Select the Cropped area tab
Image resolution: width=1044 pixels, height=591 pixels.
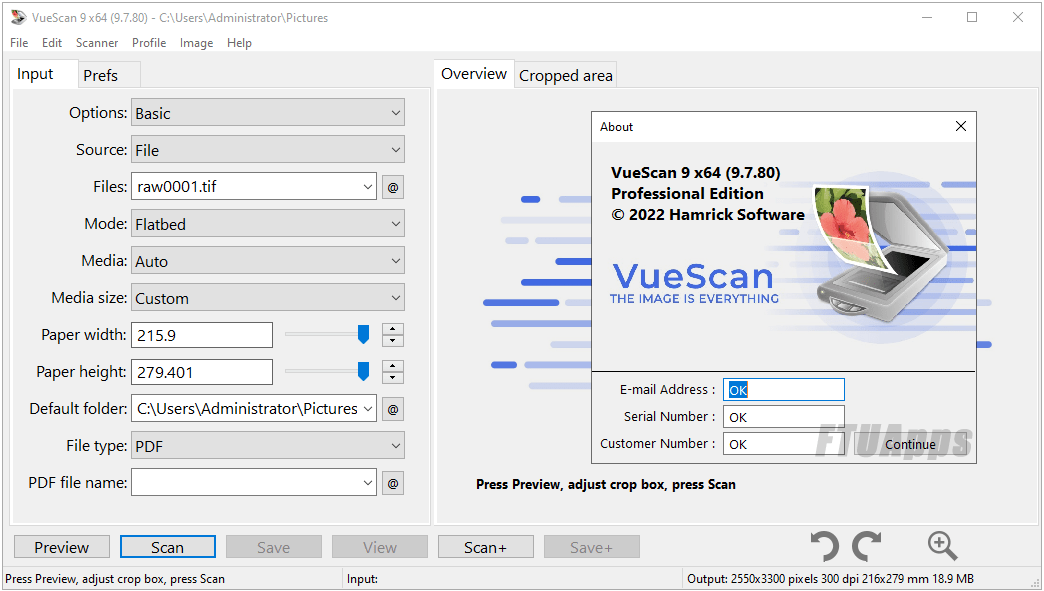click(565, 76)
